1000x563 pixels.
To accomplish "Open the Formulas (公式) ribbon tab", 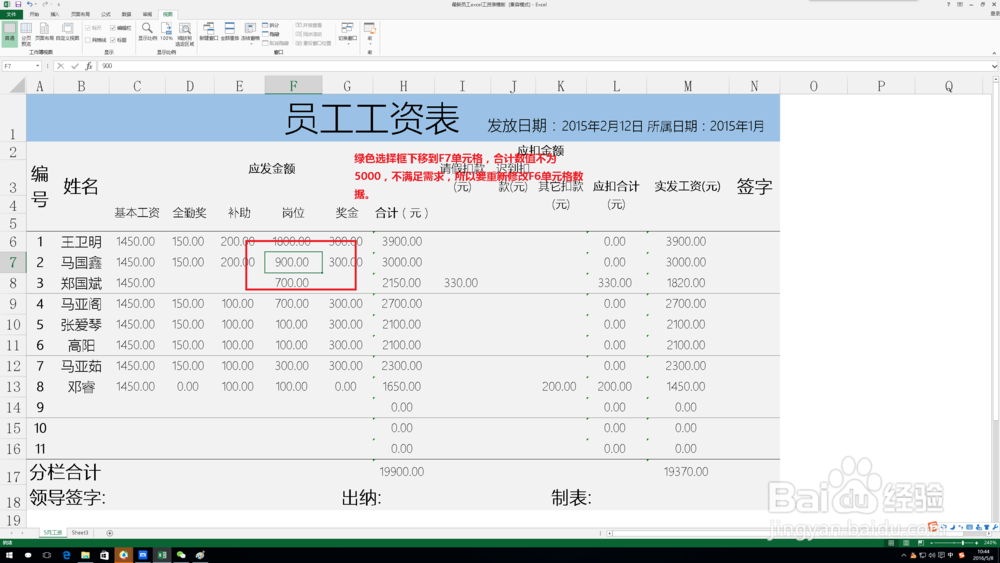I will [106, 14].
